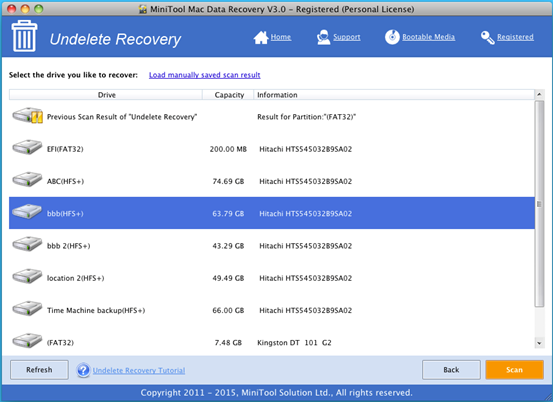
Task: Click the Time Machine backup drive icon
Action: pos(27,309)
